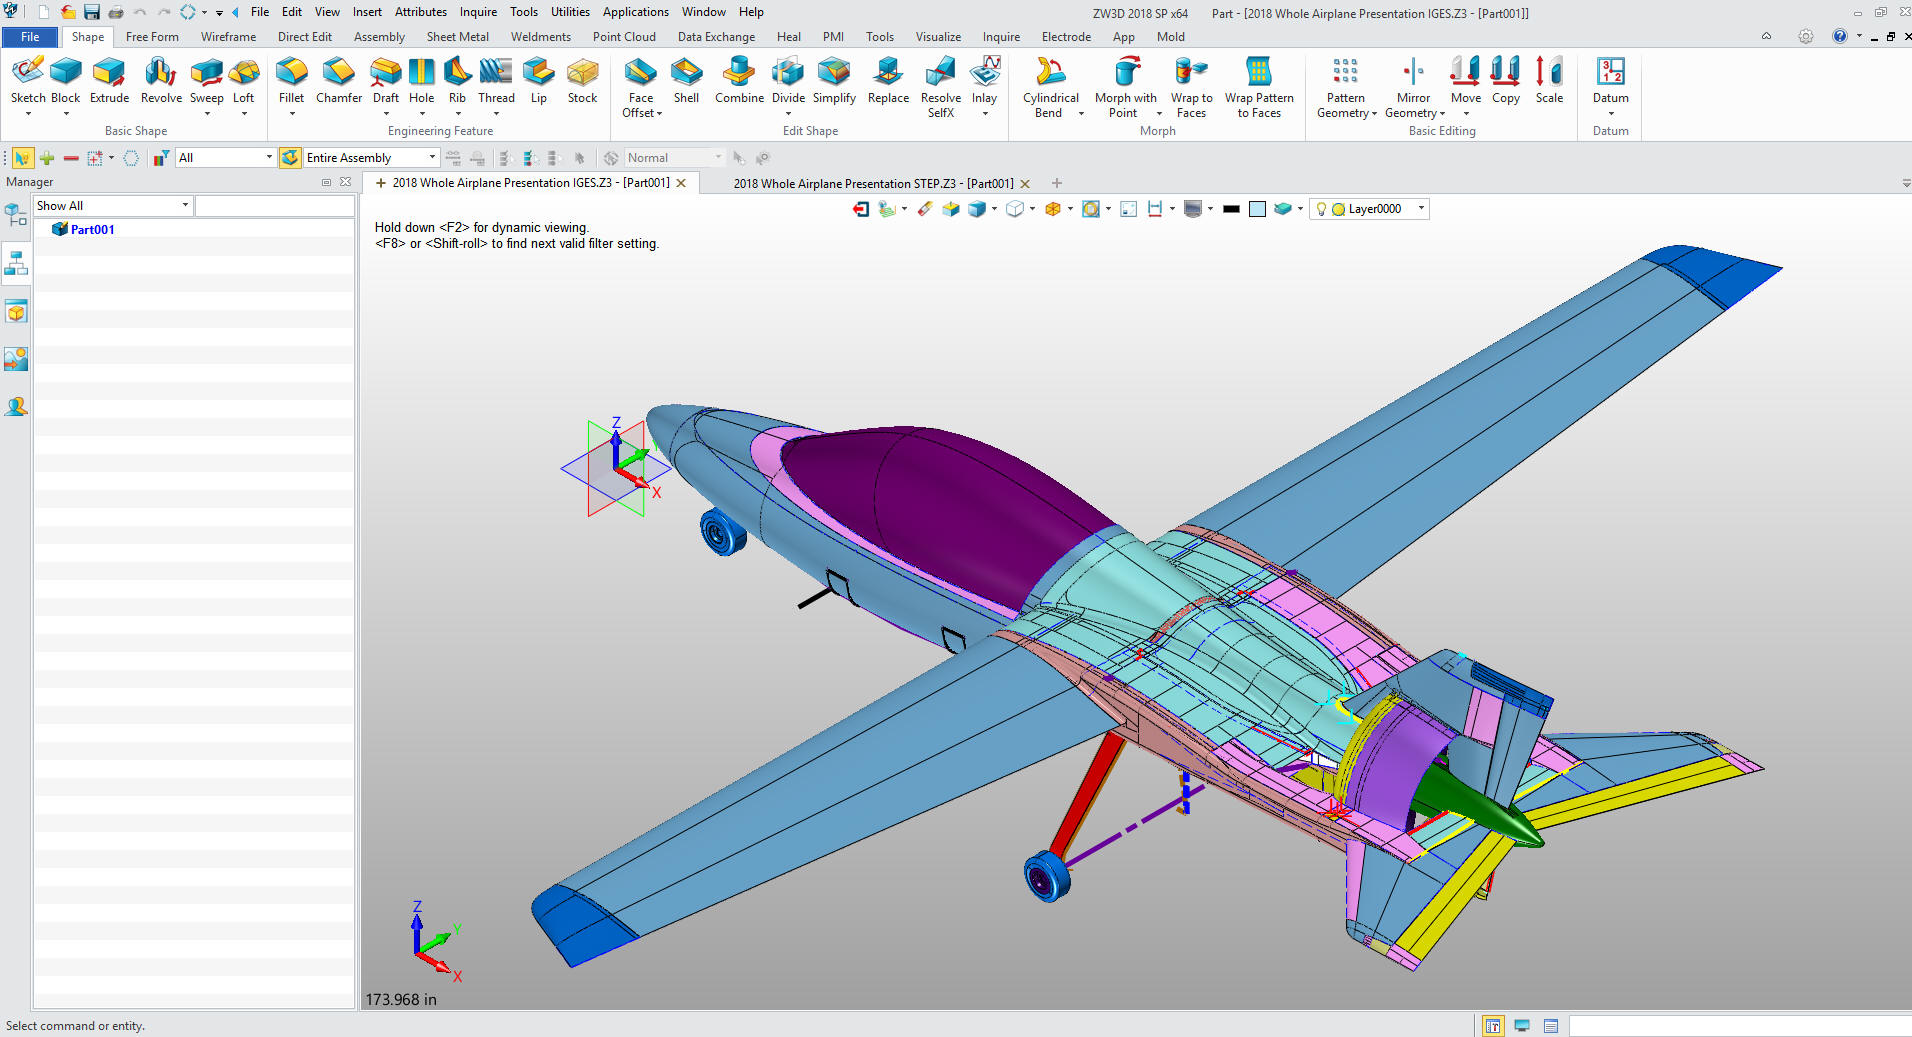
Task: Click the Thread feature icon
Action: [496, 80]
